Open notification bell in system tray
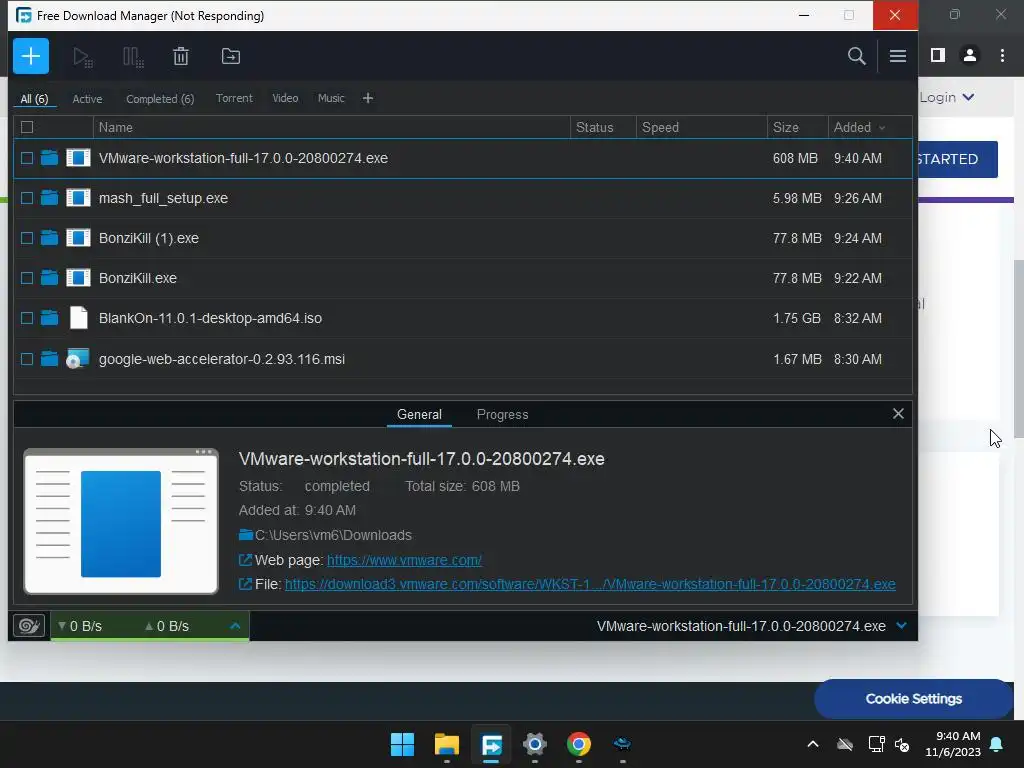This screenshot has height=768, width=1024. 997,744
